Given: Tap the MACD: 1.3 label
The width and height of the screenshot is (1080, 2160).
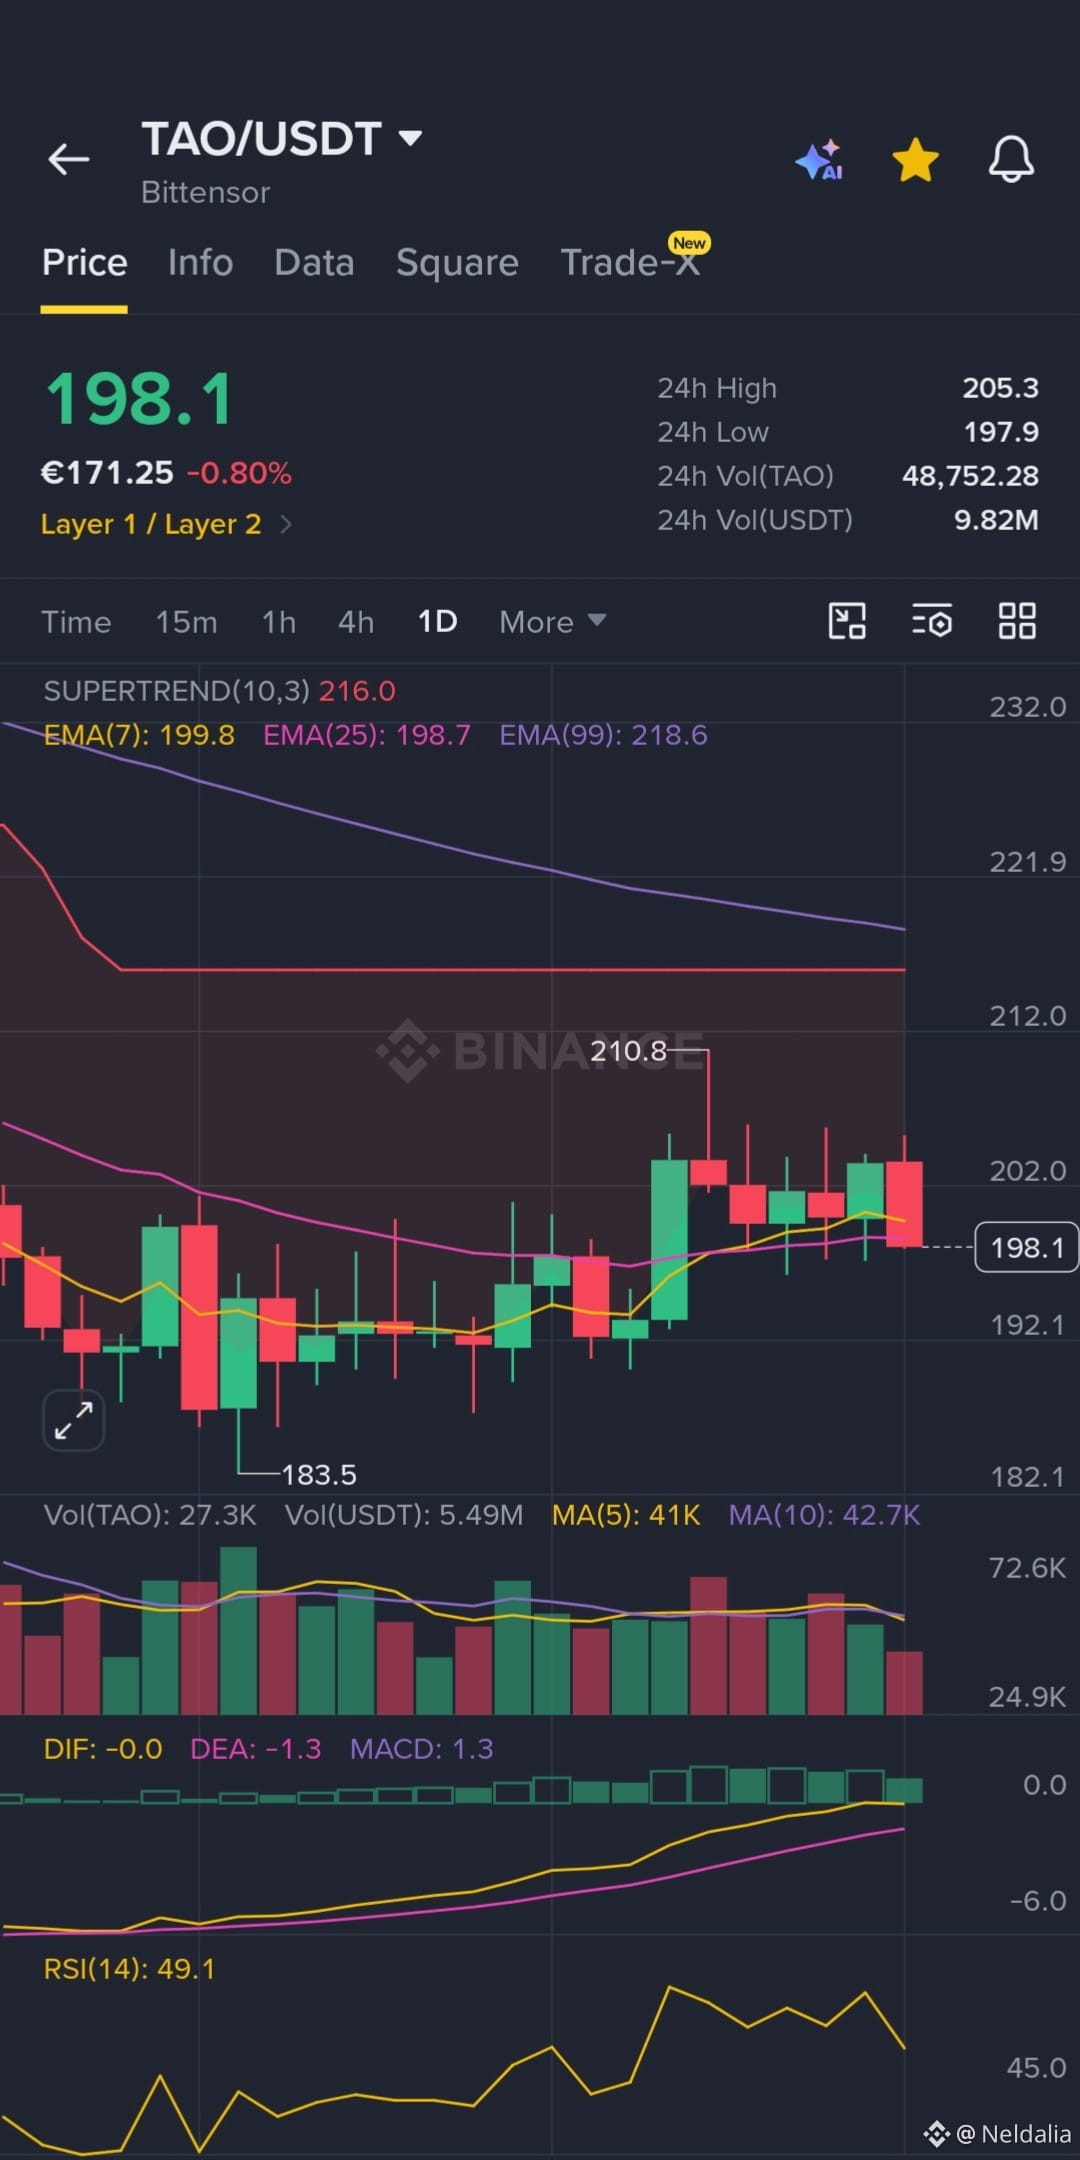Looking at the screenshot, I should pyautogui.click(x=421, y=1749).
